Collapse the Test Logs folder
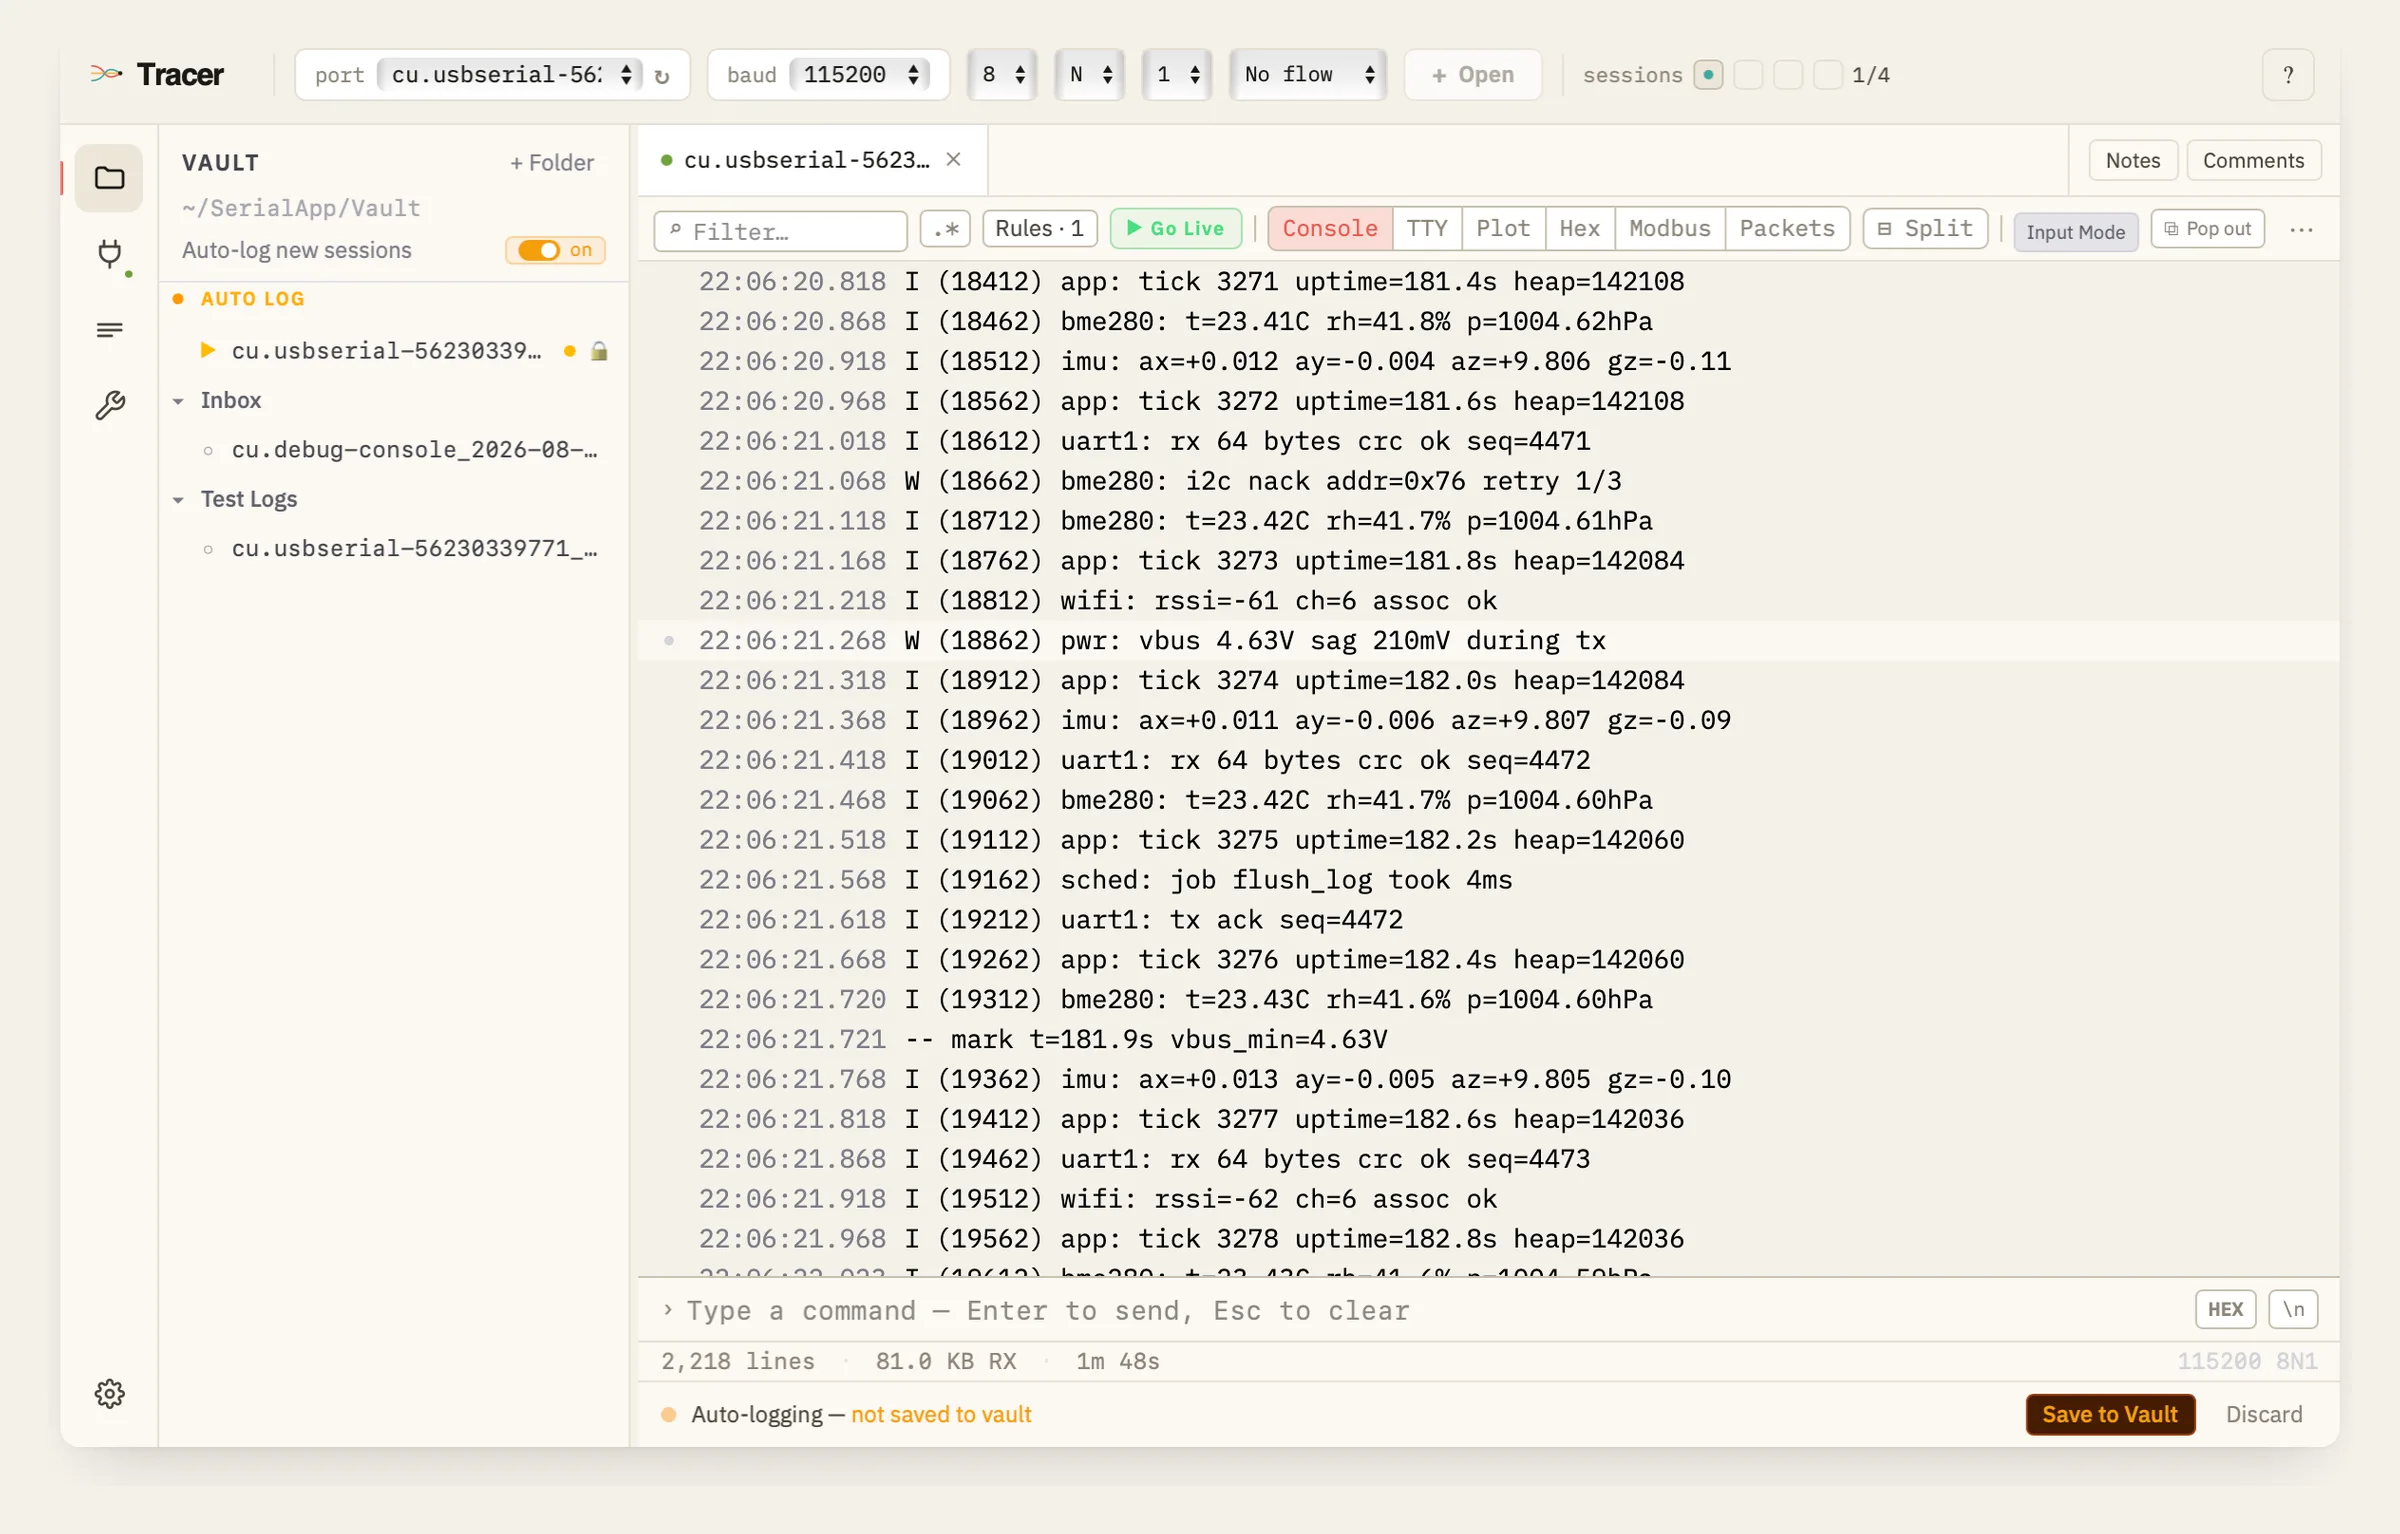The image size is (2400, 1534). click(178, 500)
